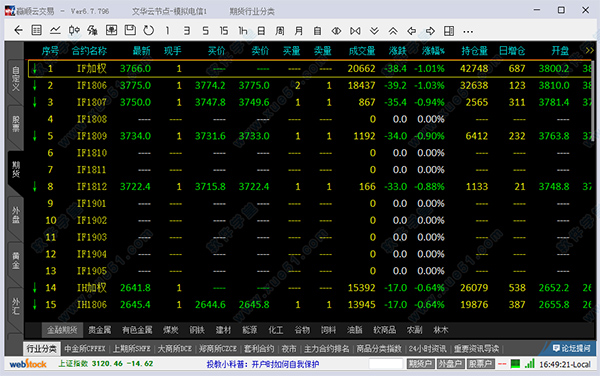Select the 1h period
Viewport: 600px width, 376px height.
[x=243, y=31]
